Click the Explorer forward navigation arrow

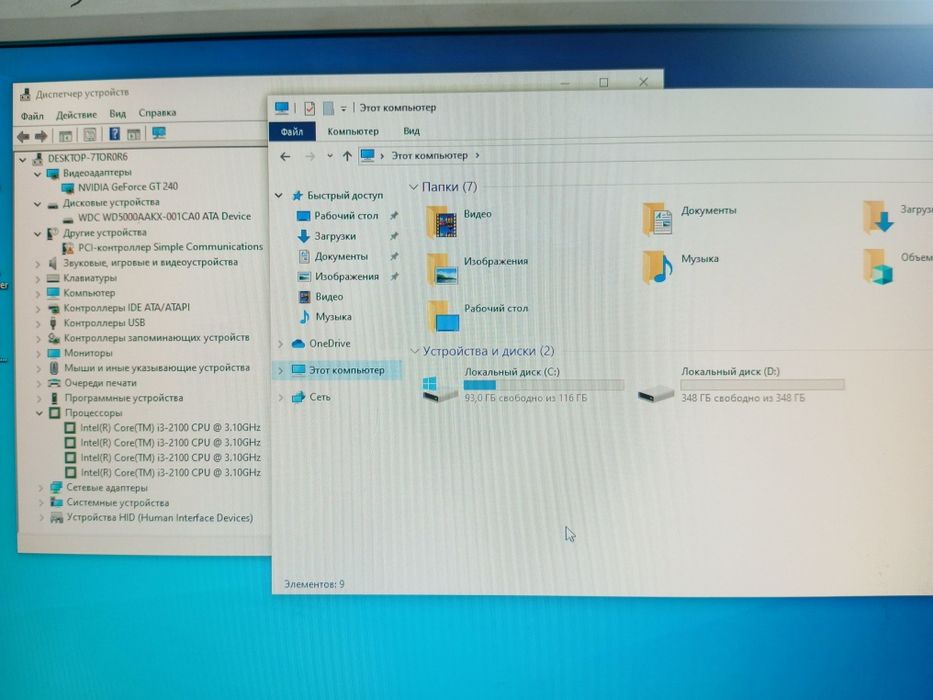[x=310, y=157]
